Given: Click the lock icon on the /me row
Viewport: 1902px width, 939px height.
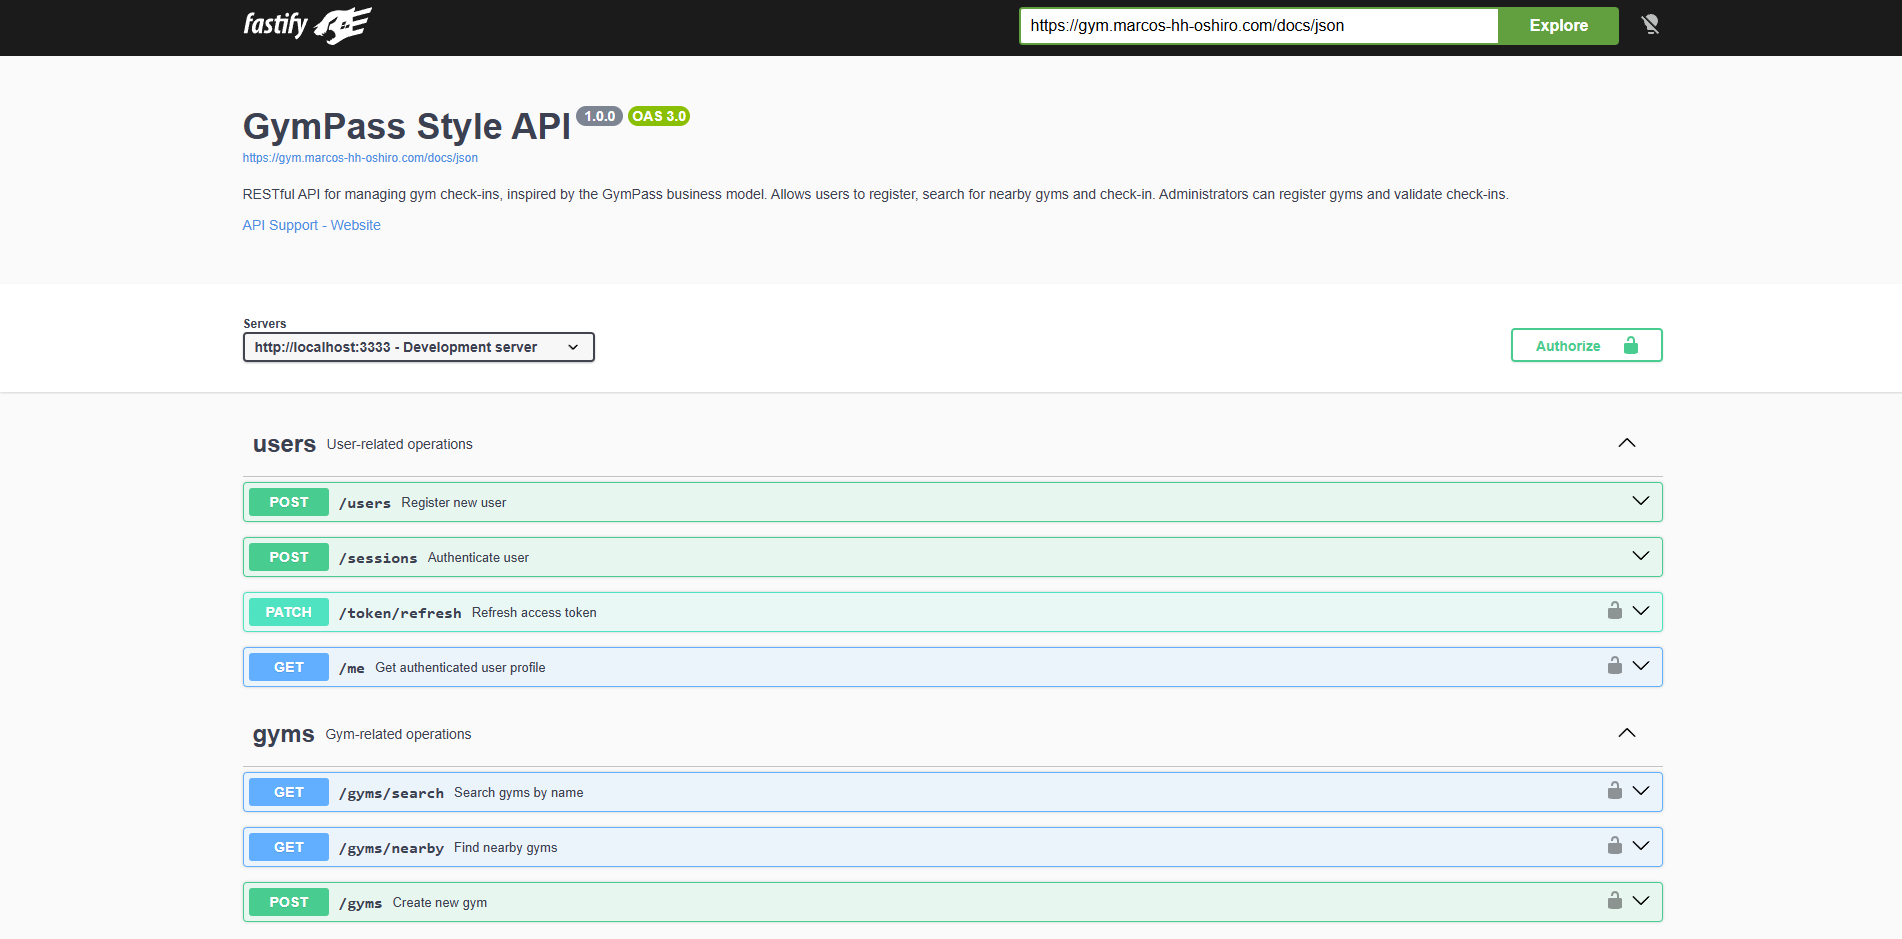Looking at the screenshot, I should 1614,666.
